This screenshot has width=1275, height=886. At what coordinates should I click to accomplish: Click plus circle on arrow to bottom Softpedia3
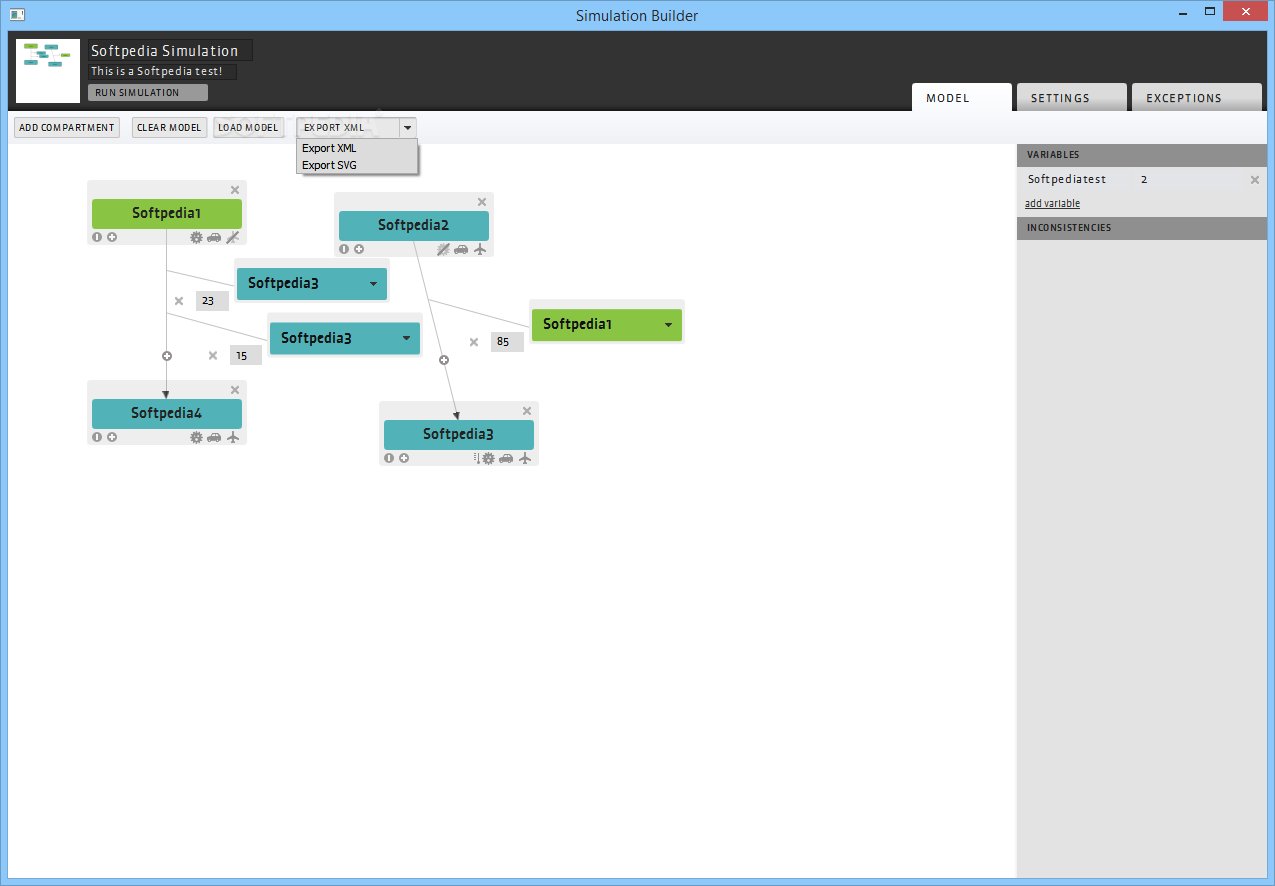(444, 360)
